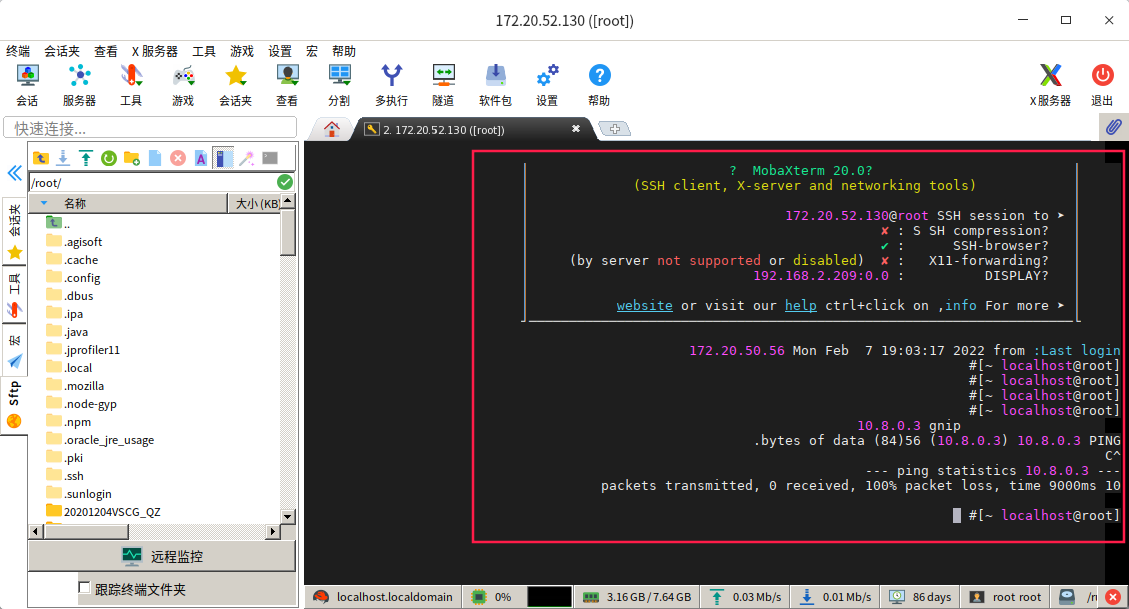
Task: Open the X服务器 menu
Action: pyautogui.click(x=154, y=51)
